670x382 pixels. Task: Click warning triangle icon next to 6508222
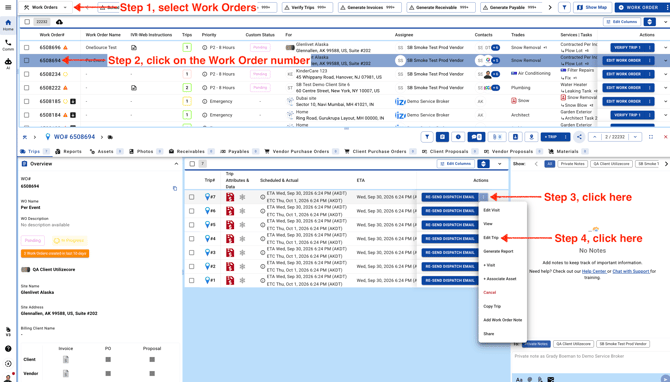(x=65, y=88)
